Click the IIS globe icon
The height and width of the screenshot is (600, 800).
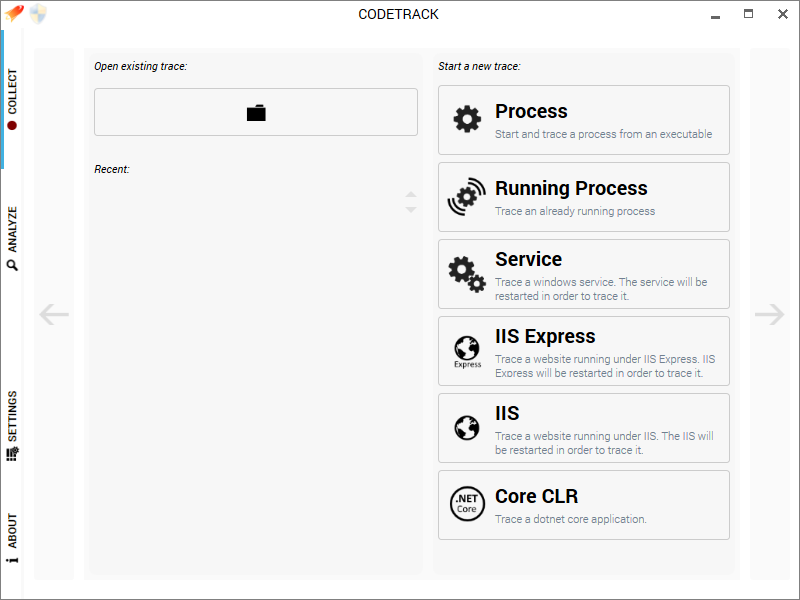point(467,428)
